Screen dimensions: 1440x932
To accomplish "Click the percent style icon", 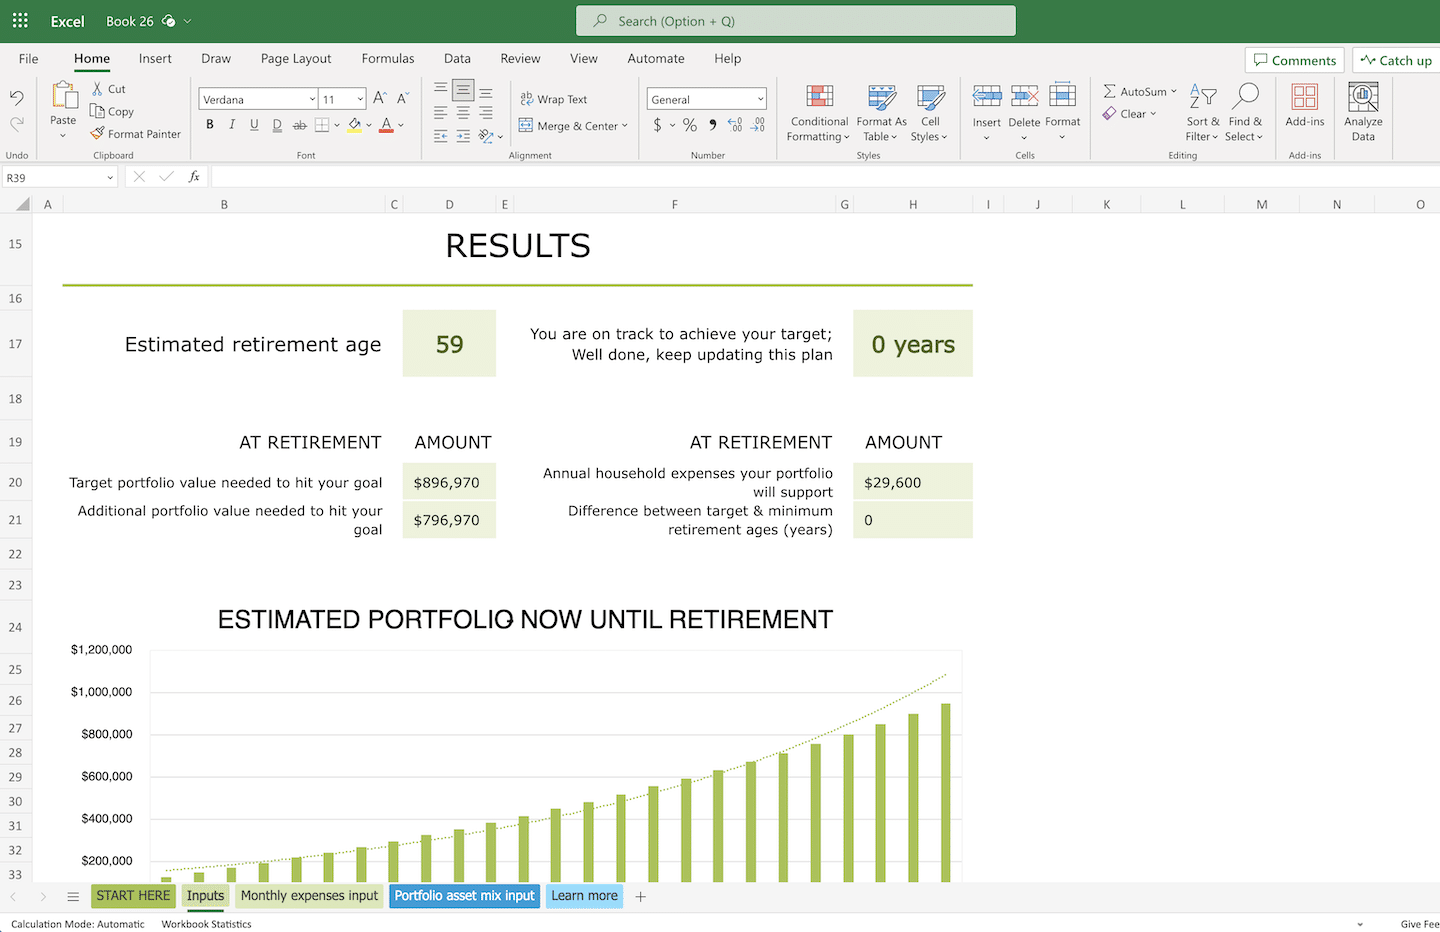I will 690,125.
